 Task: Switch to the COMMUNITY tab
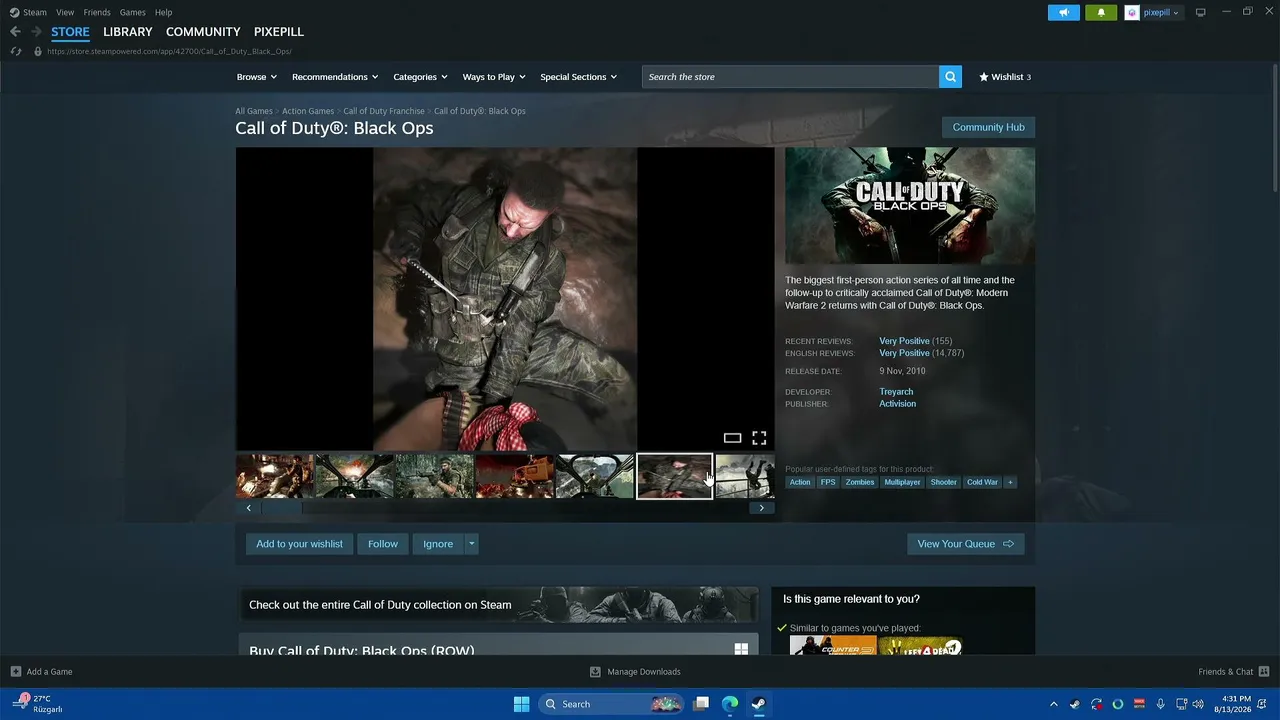point(203,32)
